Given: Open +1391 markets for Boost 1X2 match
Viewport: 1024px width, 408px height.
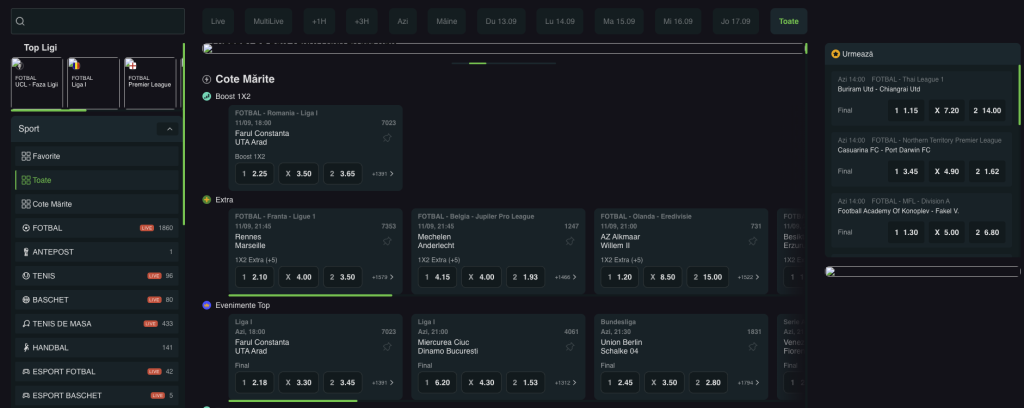Looking at the screenshot, I should 383,174.
